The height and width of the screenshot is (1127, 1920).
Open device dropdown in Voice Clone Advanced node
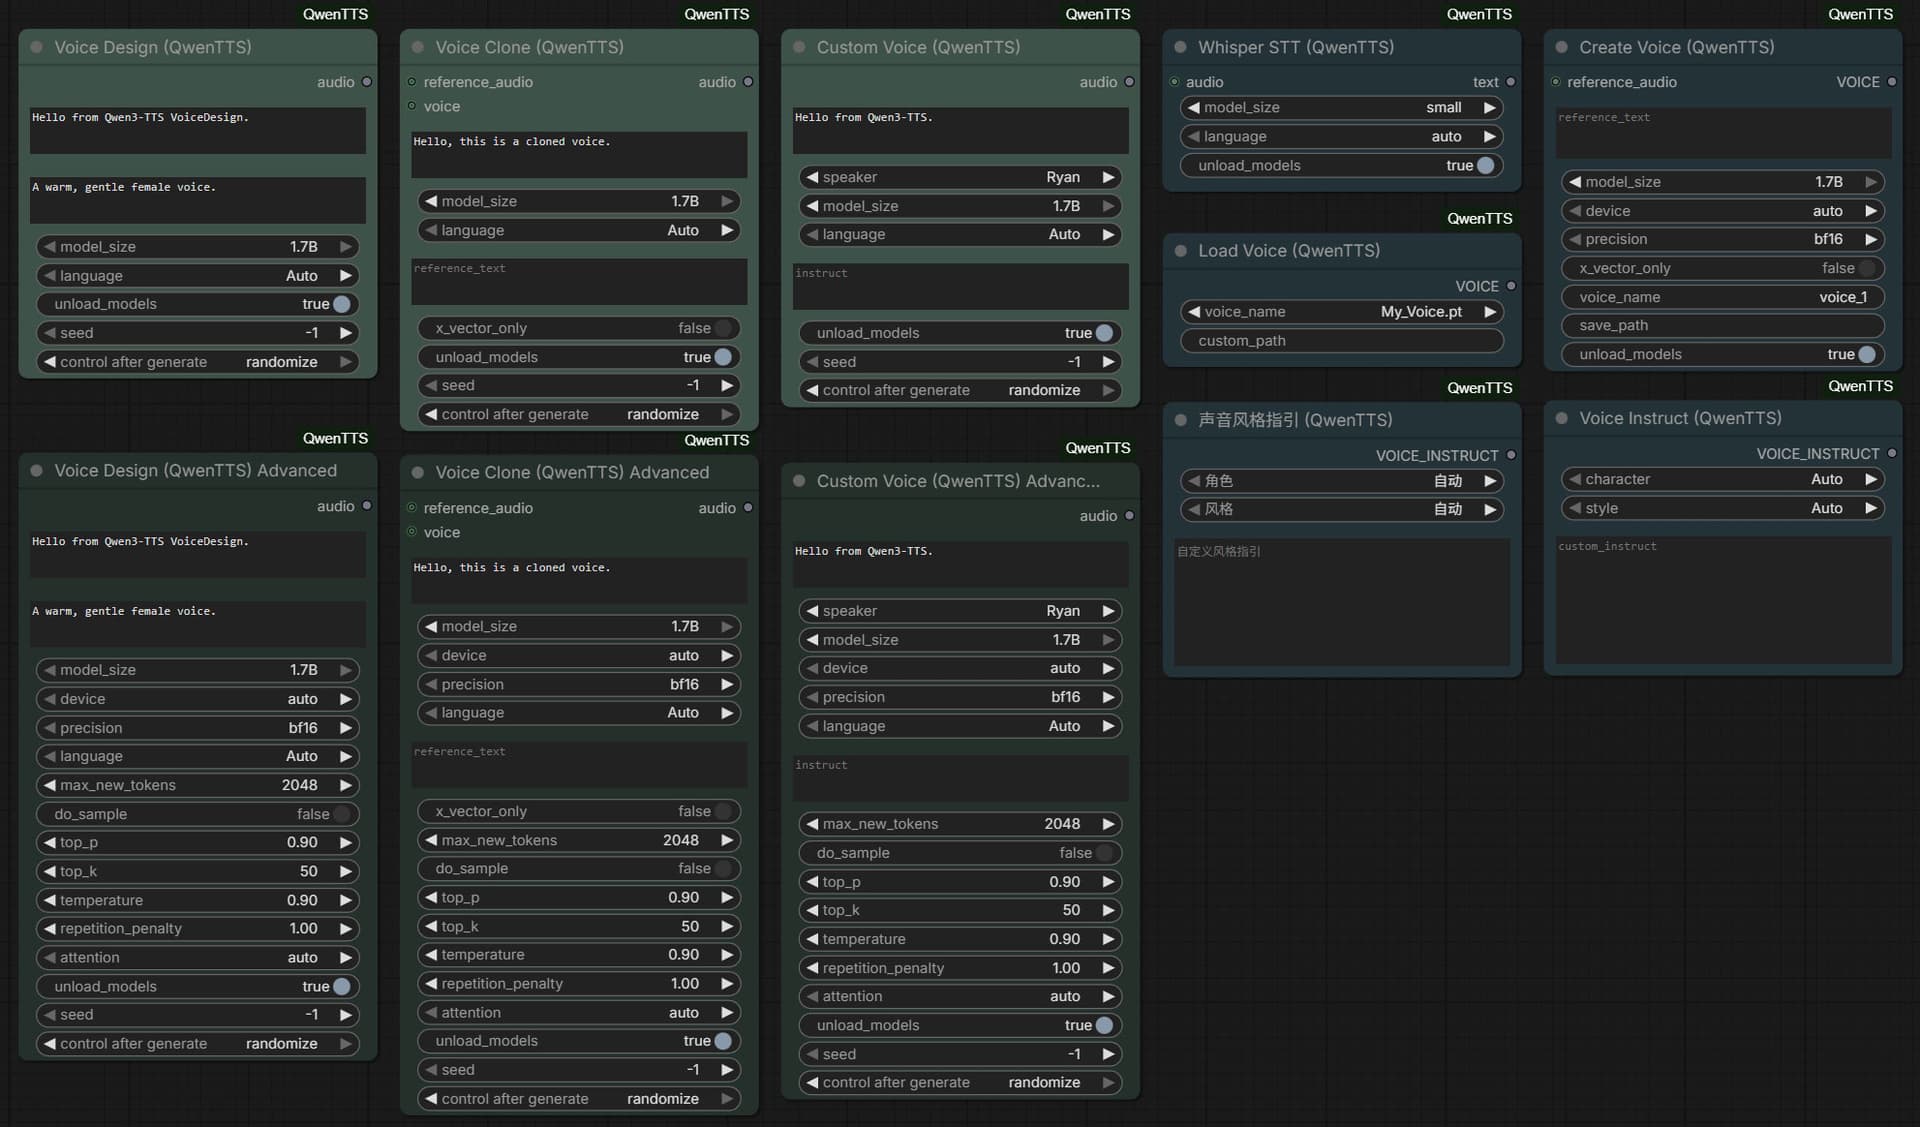[579, 656]
